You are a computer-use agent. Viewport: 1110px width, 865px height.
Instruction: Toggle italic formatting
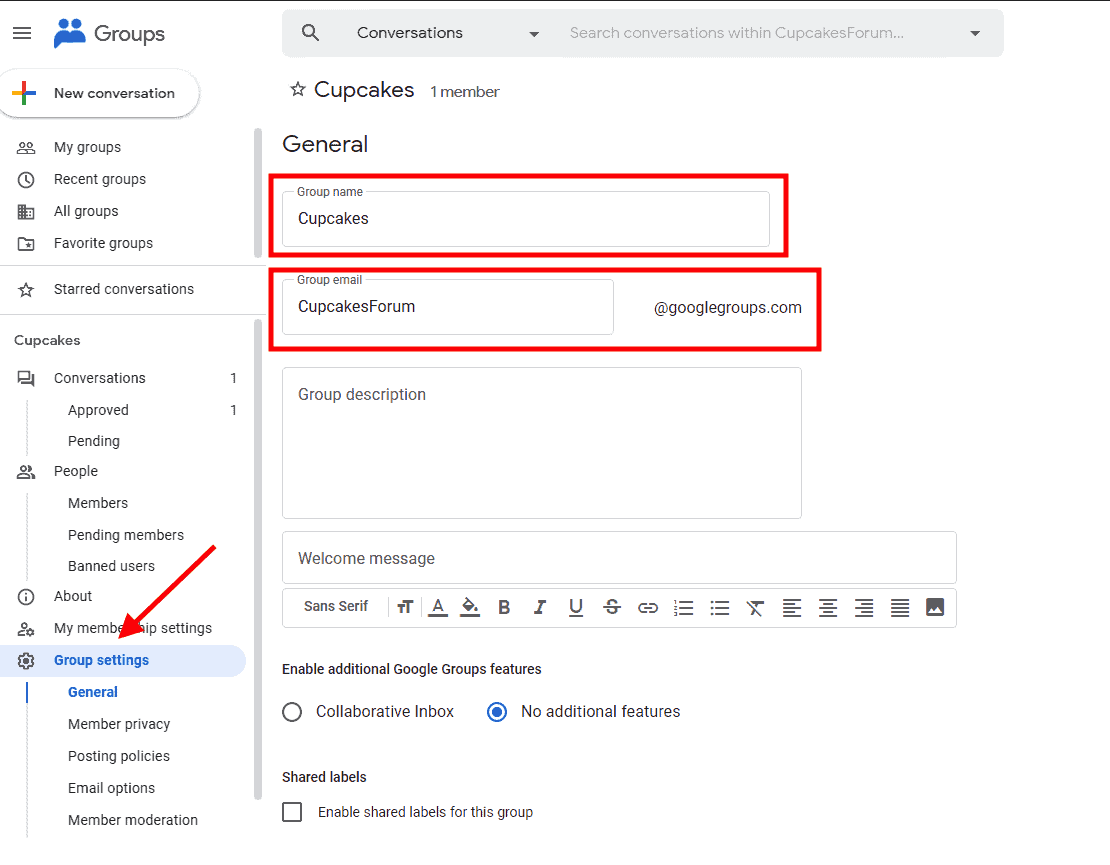539,607
